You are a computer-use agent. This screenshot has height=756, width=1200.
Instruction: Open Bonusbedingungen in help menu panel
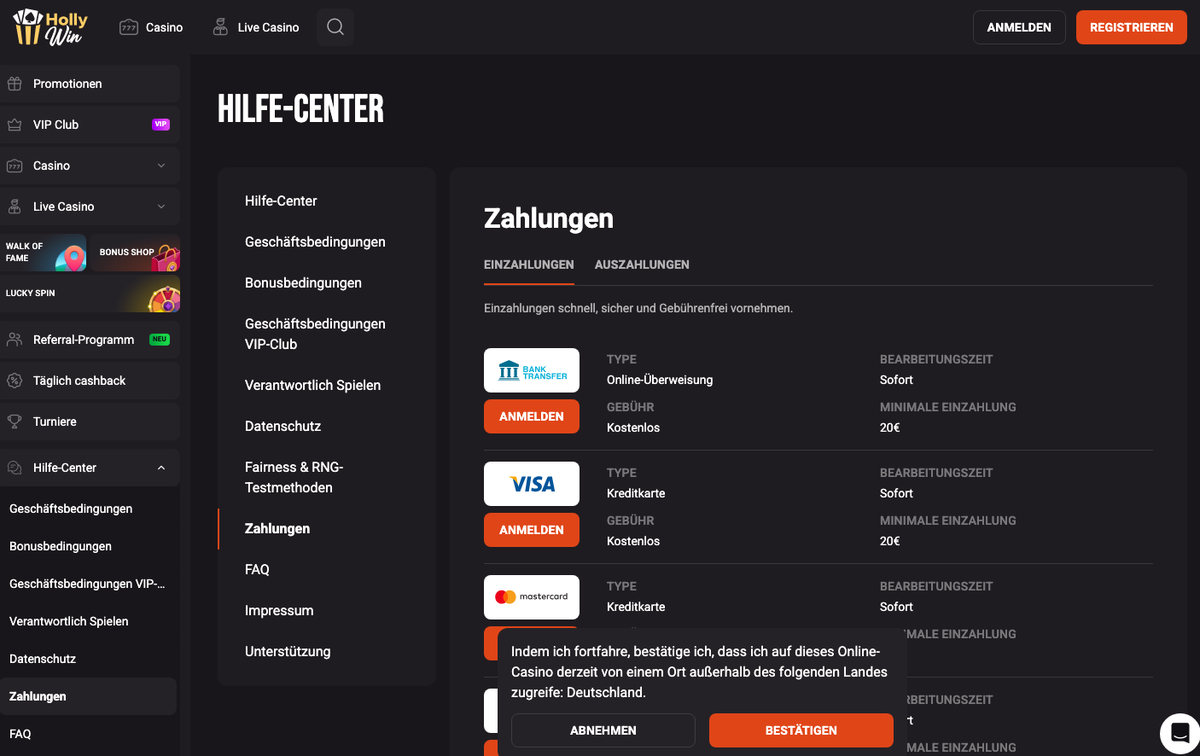(x=303, y=283)
